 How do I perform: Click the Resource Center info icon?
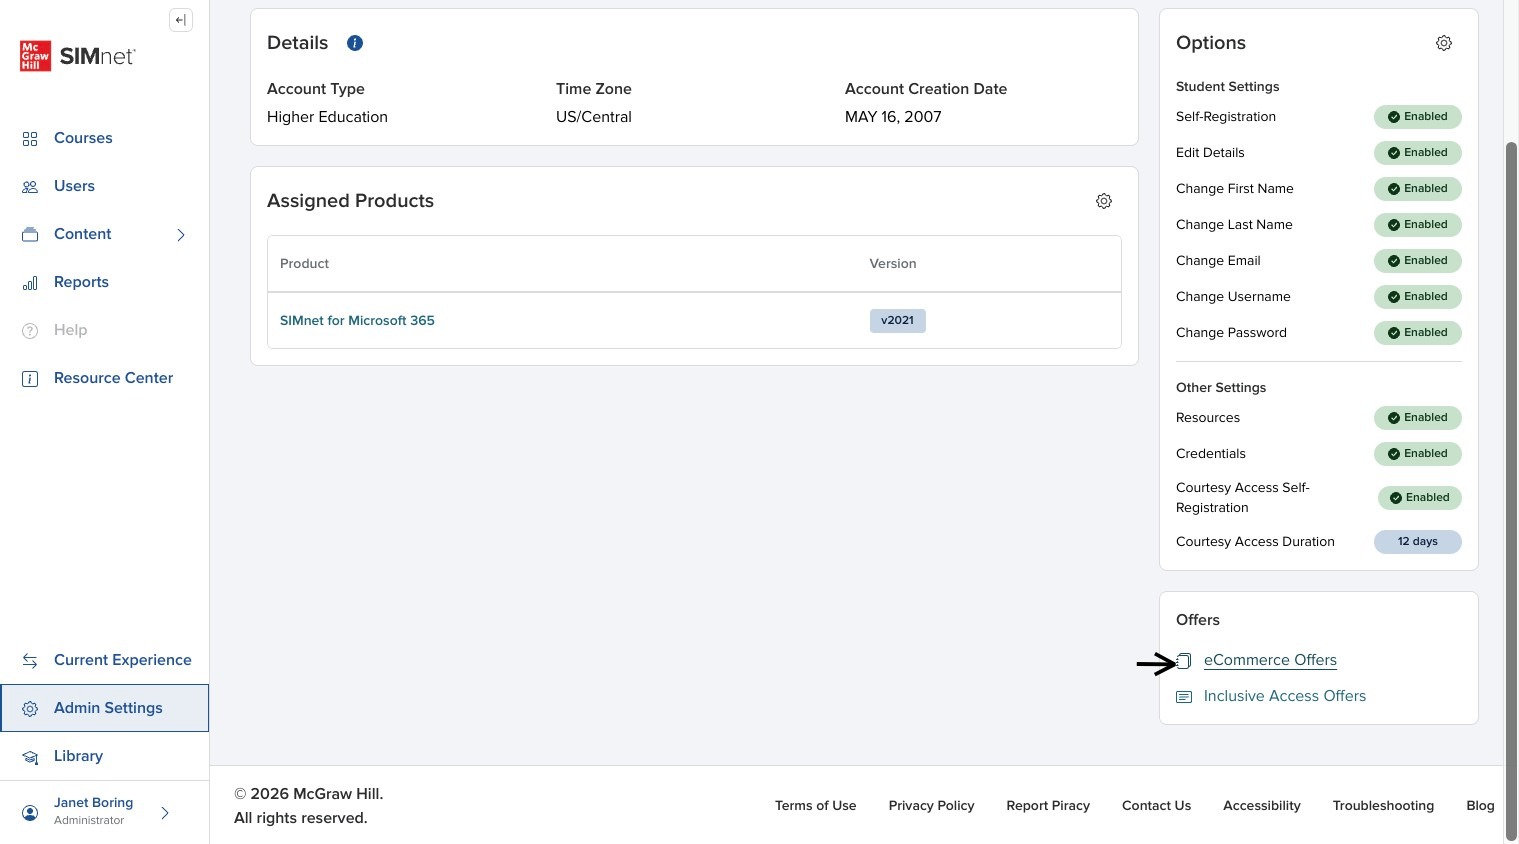pyautogui.click(x=30, y=379)
